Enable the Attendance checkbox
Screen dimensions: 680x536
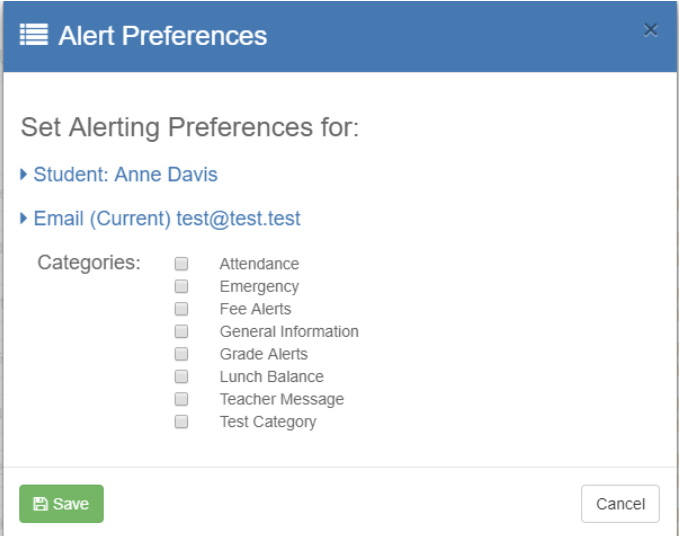click(182, 264)
